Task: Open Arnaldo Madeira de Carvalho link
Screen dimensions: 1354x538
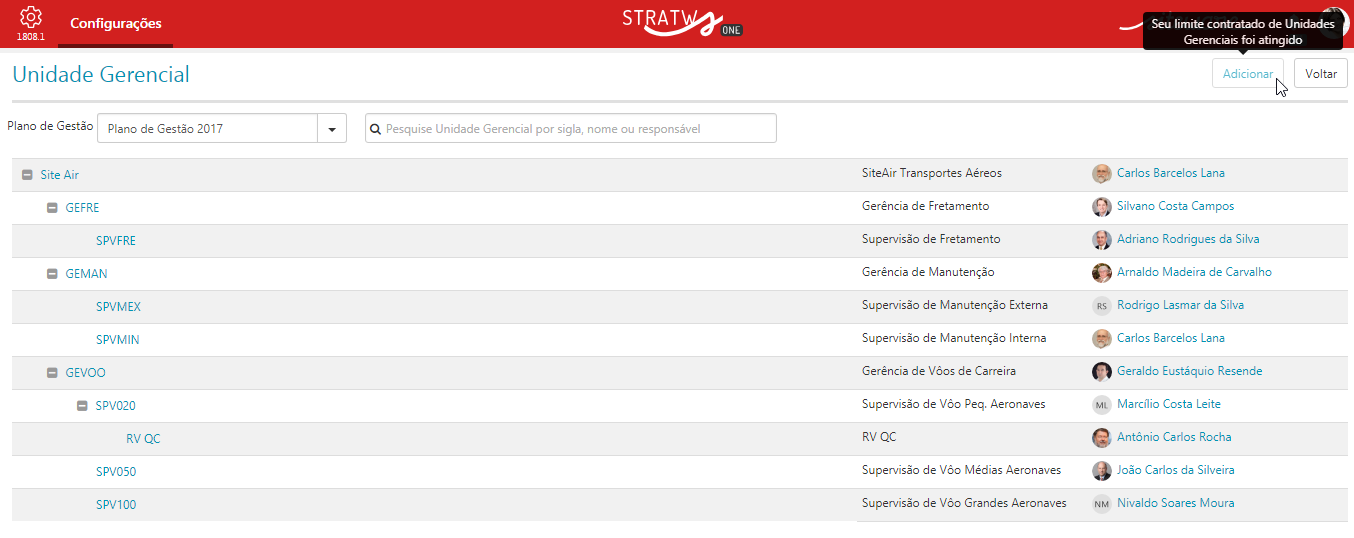Action: (1194, 272)
